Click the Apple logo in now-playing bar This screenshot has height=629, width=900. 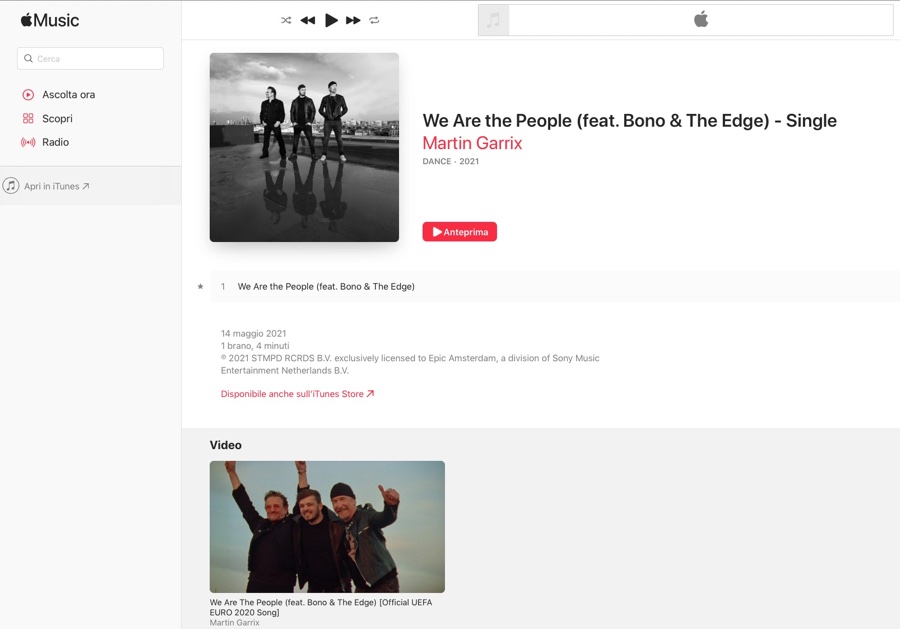point(701,20)
